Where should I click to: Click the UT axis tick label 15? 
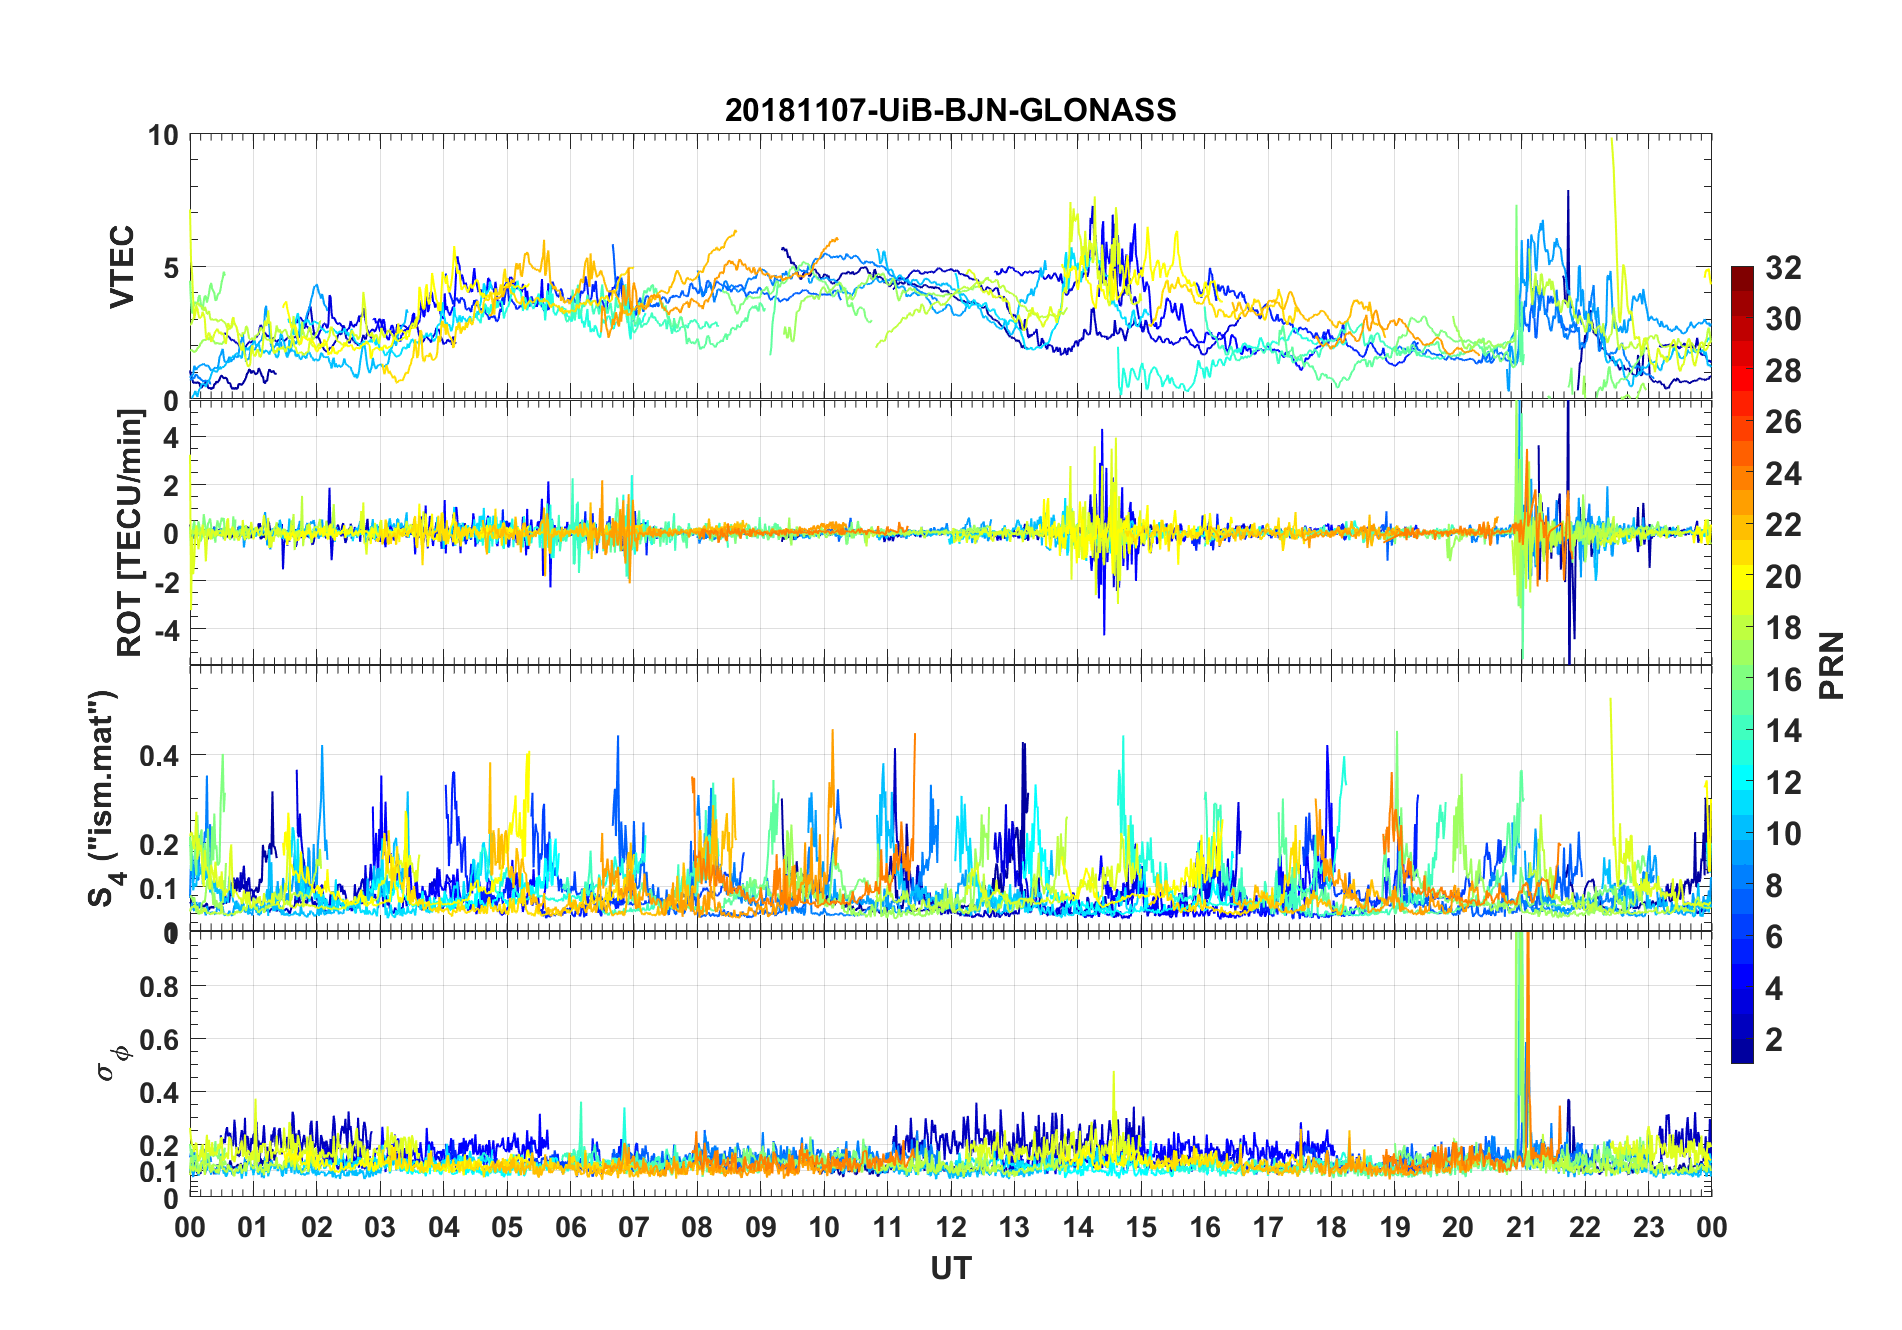pos(1141,1227)
